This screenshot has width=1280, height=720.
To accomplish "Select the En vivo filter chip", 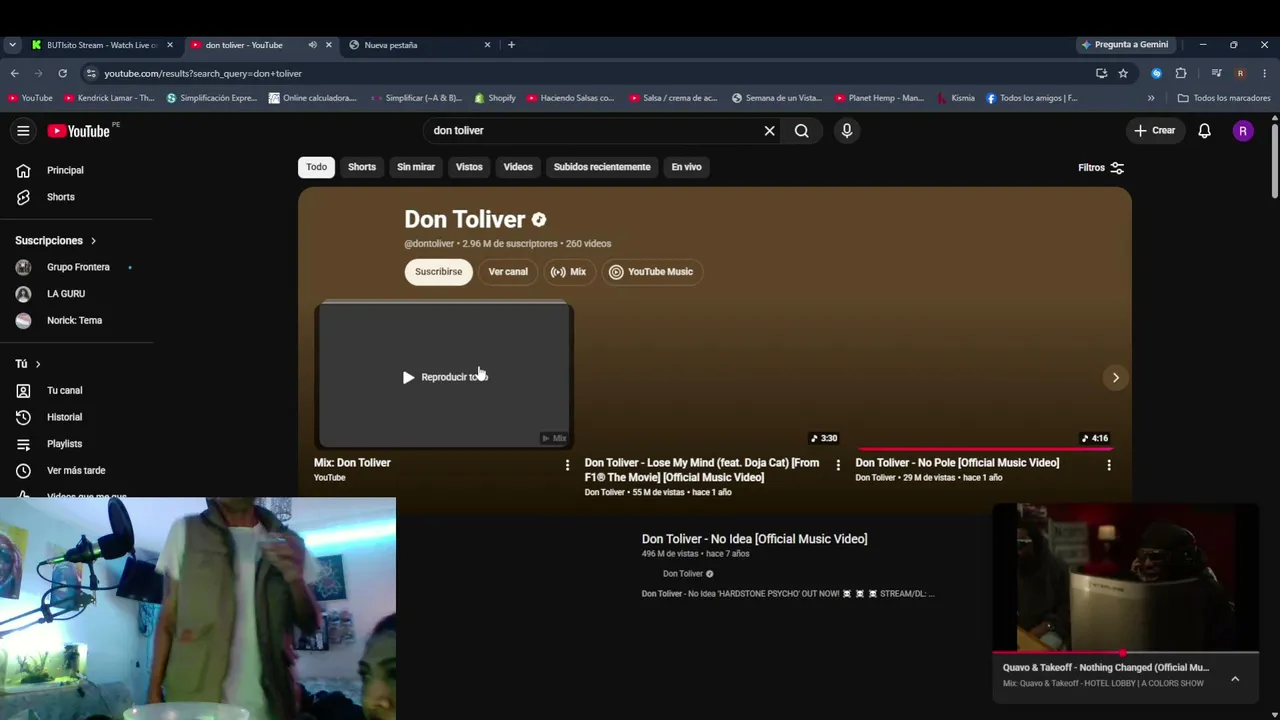I will [x=686, y=167].
